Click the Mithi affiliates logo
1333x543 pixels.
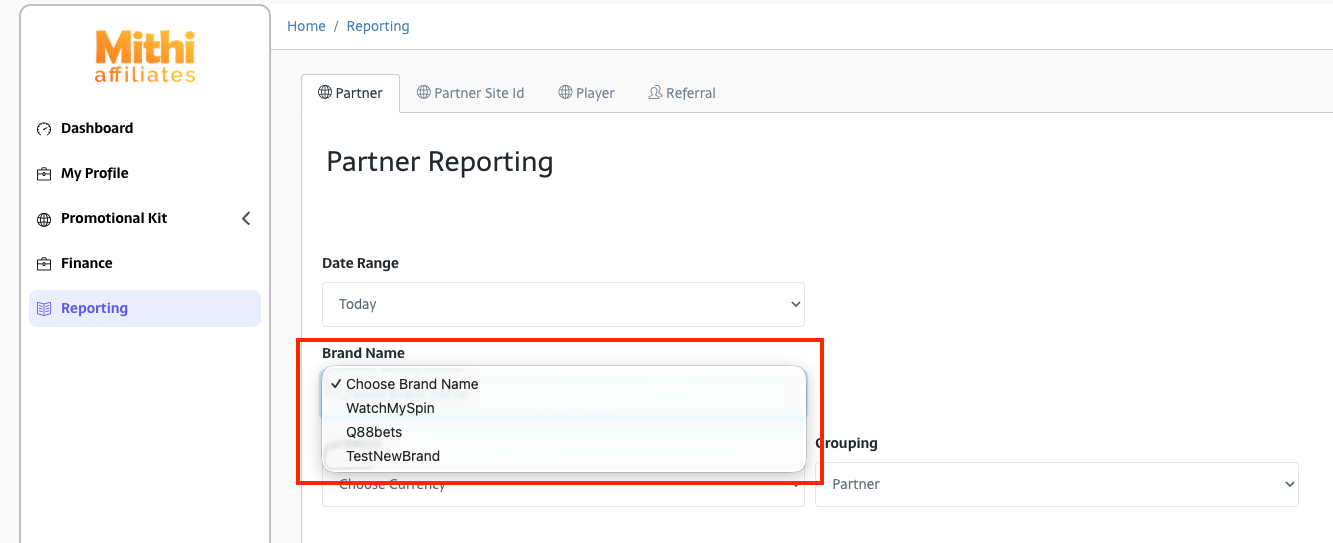(x=145, y=57)
